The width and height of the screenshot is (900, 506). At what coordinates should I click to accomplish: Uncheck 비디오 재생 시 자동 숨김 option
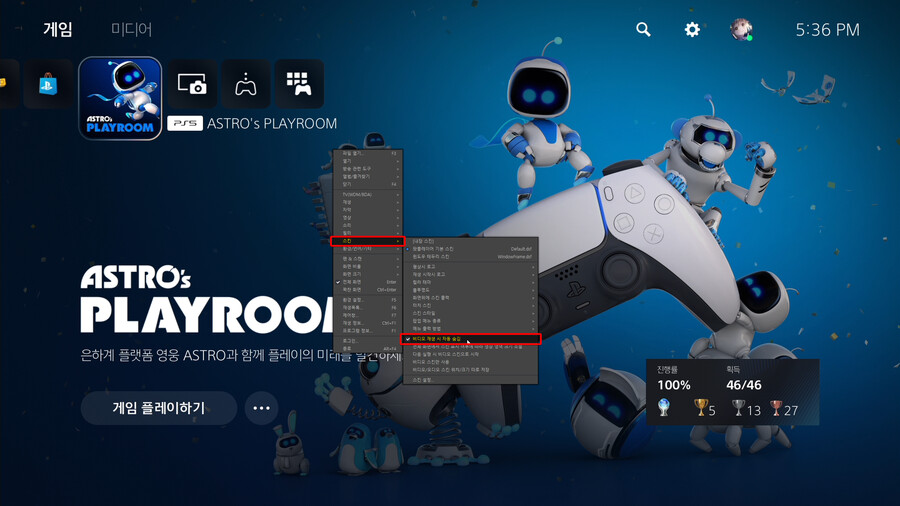470,339
